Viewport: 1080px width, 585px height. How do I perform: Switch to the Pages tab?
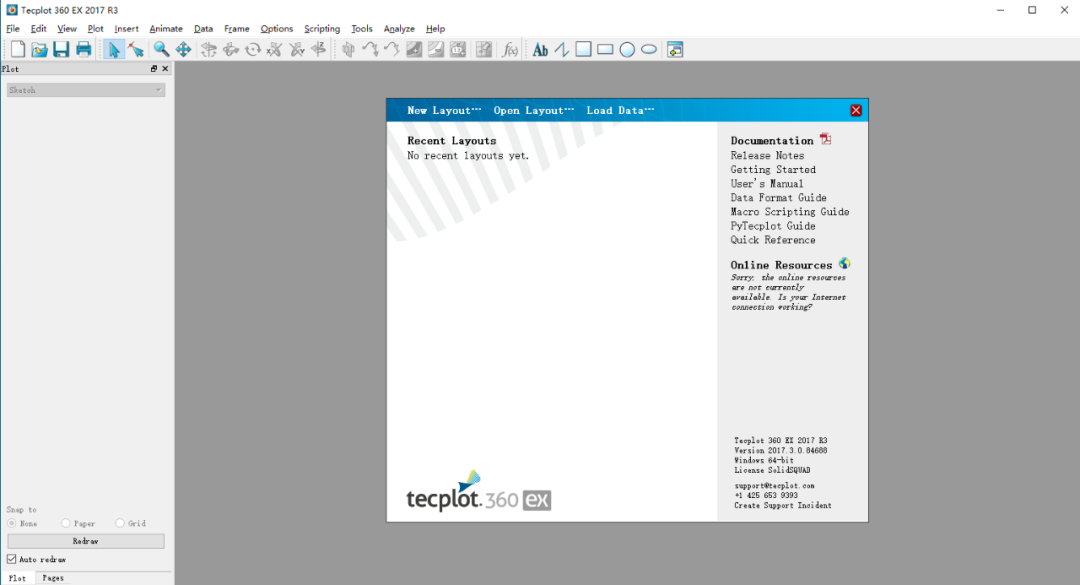click(53, 578)
